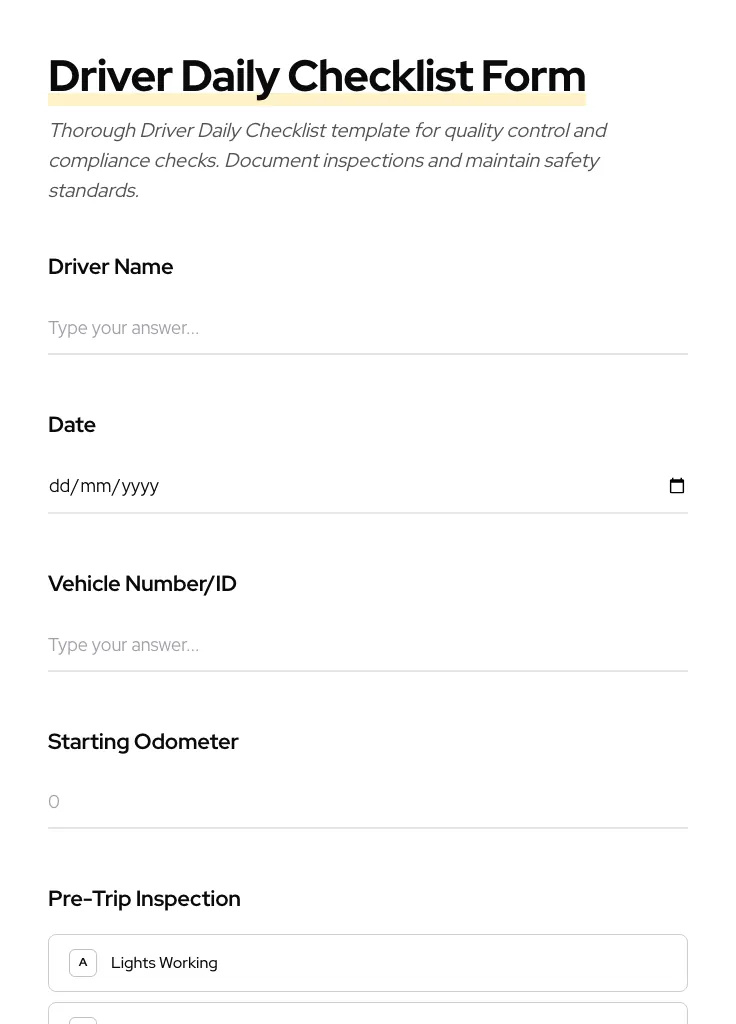Click the italic form description text
Image resolution: width=736 pixels, height=1024 pixels.
tap(328, 160)
